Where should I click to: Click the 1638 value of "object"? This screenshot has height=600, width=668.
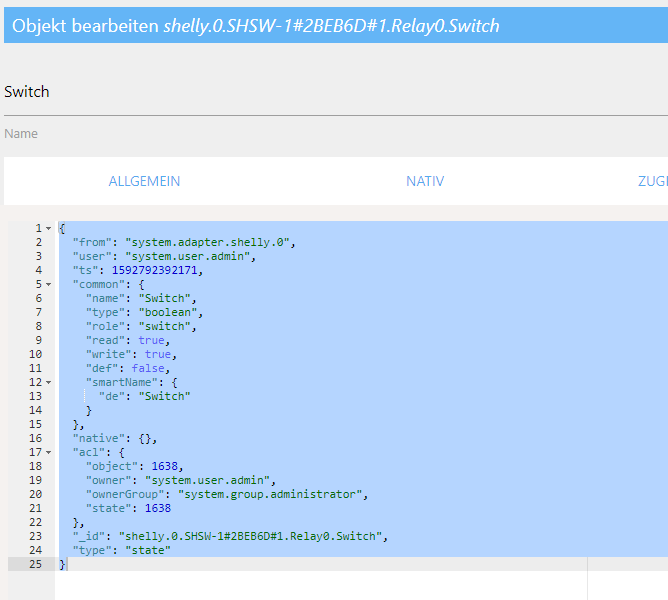164,466
